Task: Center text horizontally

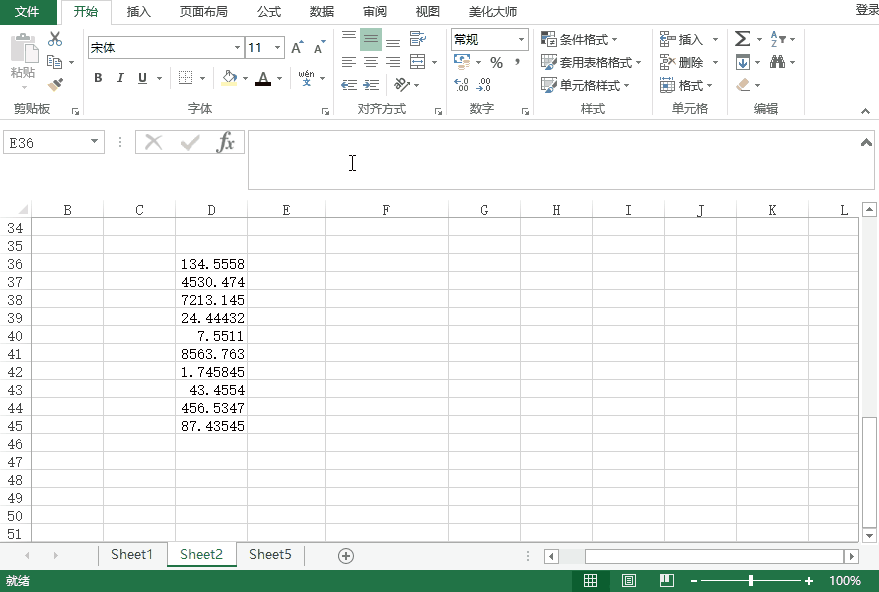Action: [371, 62]
